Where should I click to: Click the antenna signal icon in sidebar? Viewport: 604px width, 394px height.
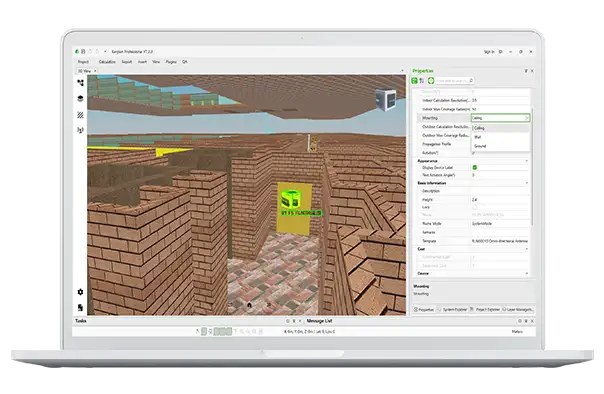coord(80,130)
